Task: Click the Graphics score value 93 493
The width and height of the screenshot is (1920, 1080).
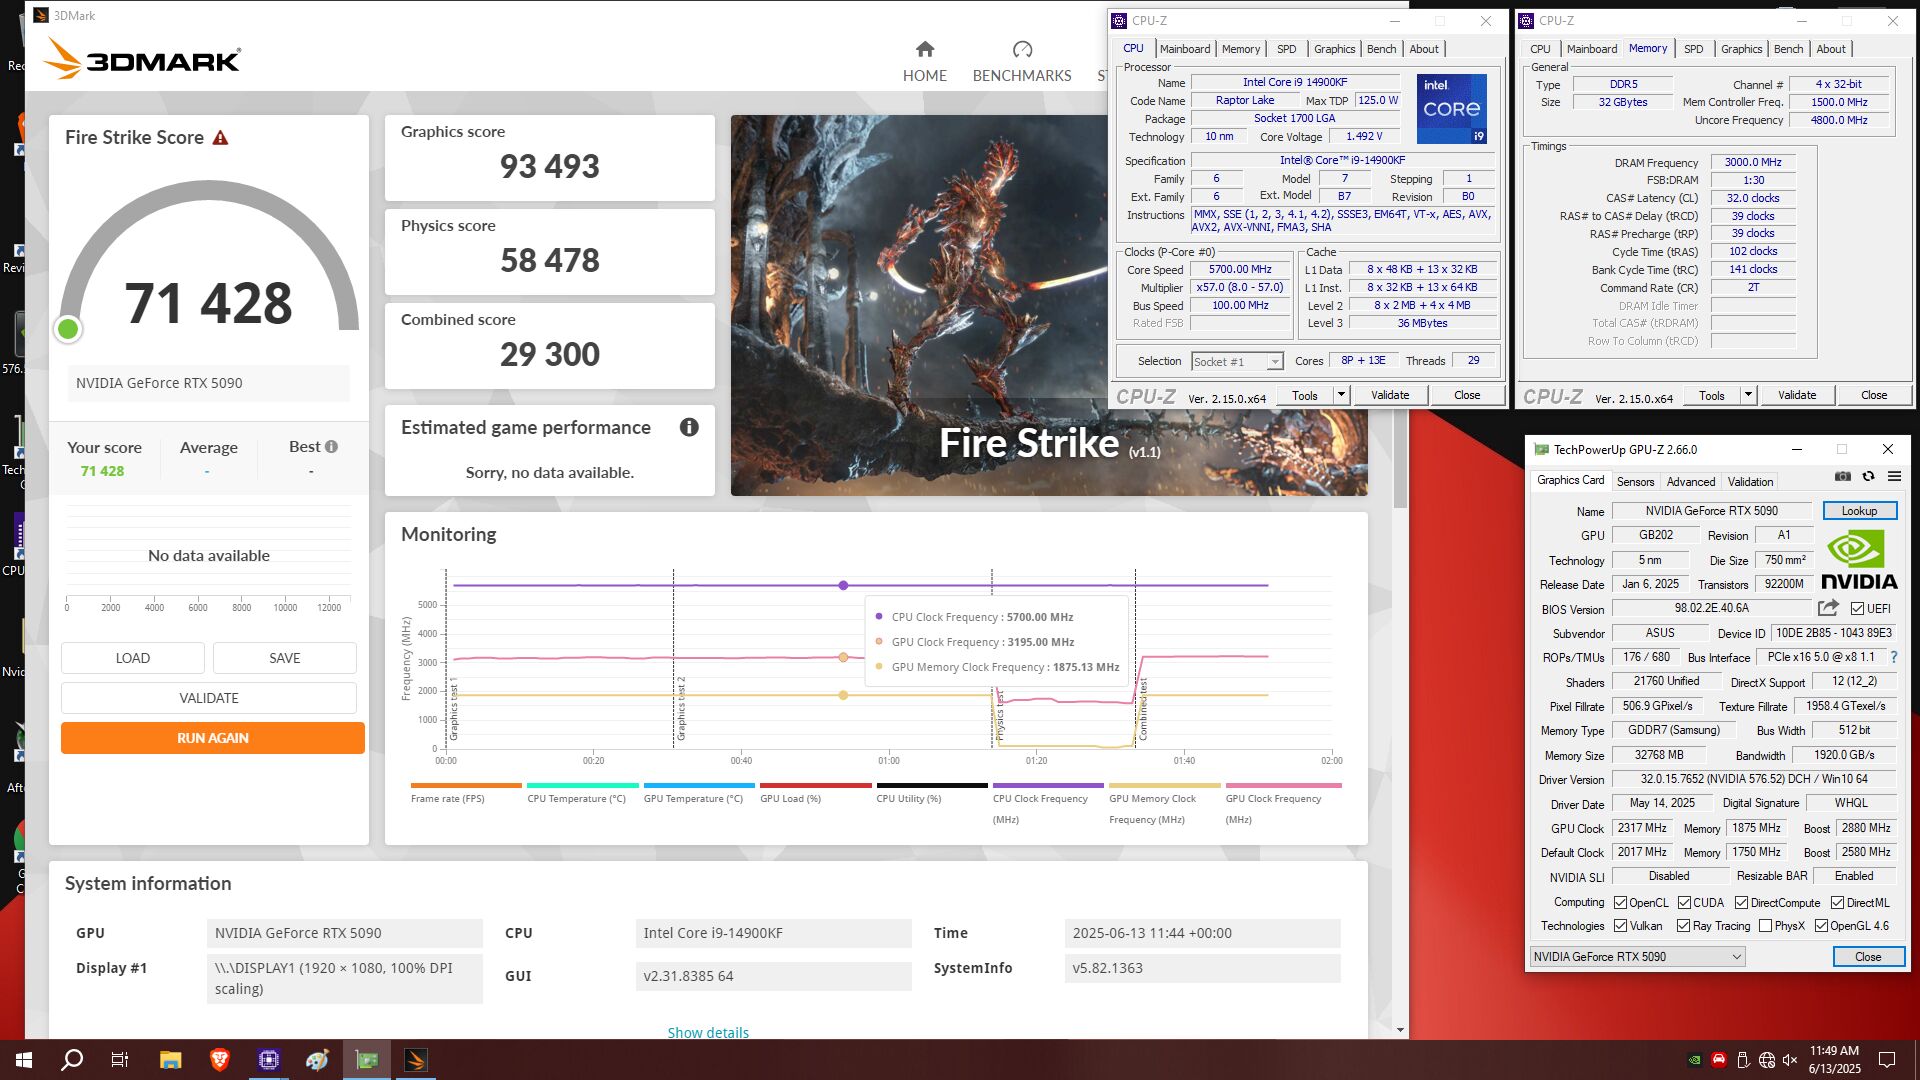Action: point(549,166)
